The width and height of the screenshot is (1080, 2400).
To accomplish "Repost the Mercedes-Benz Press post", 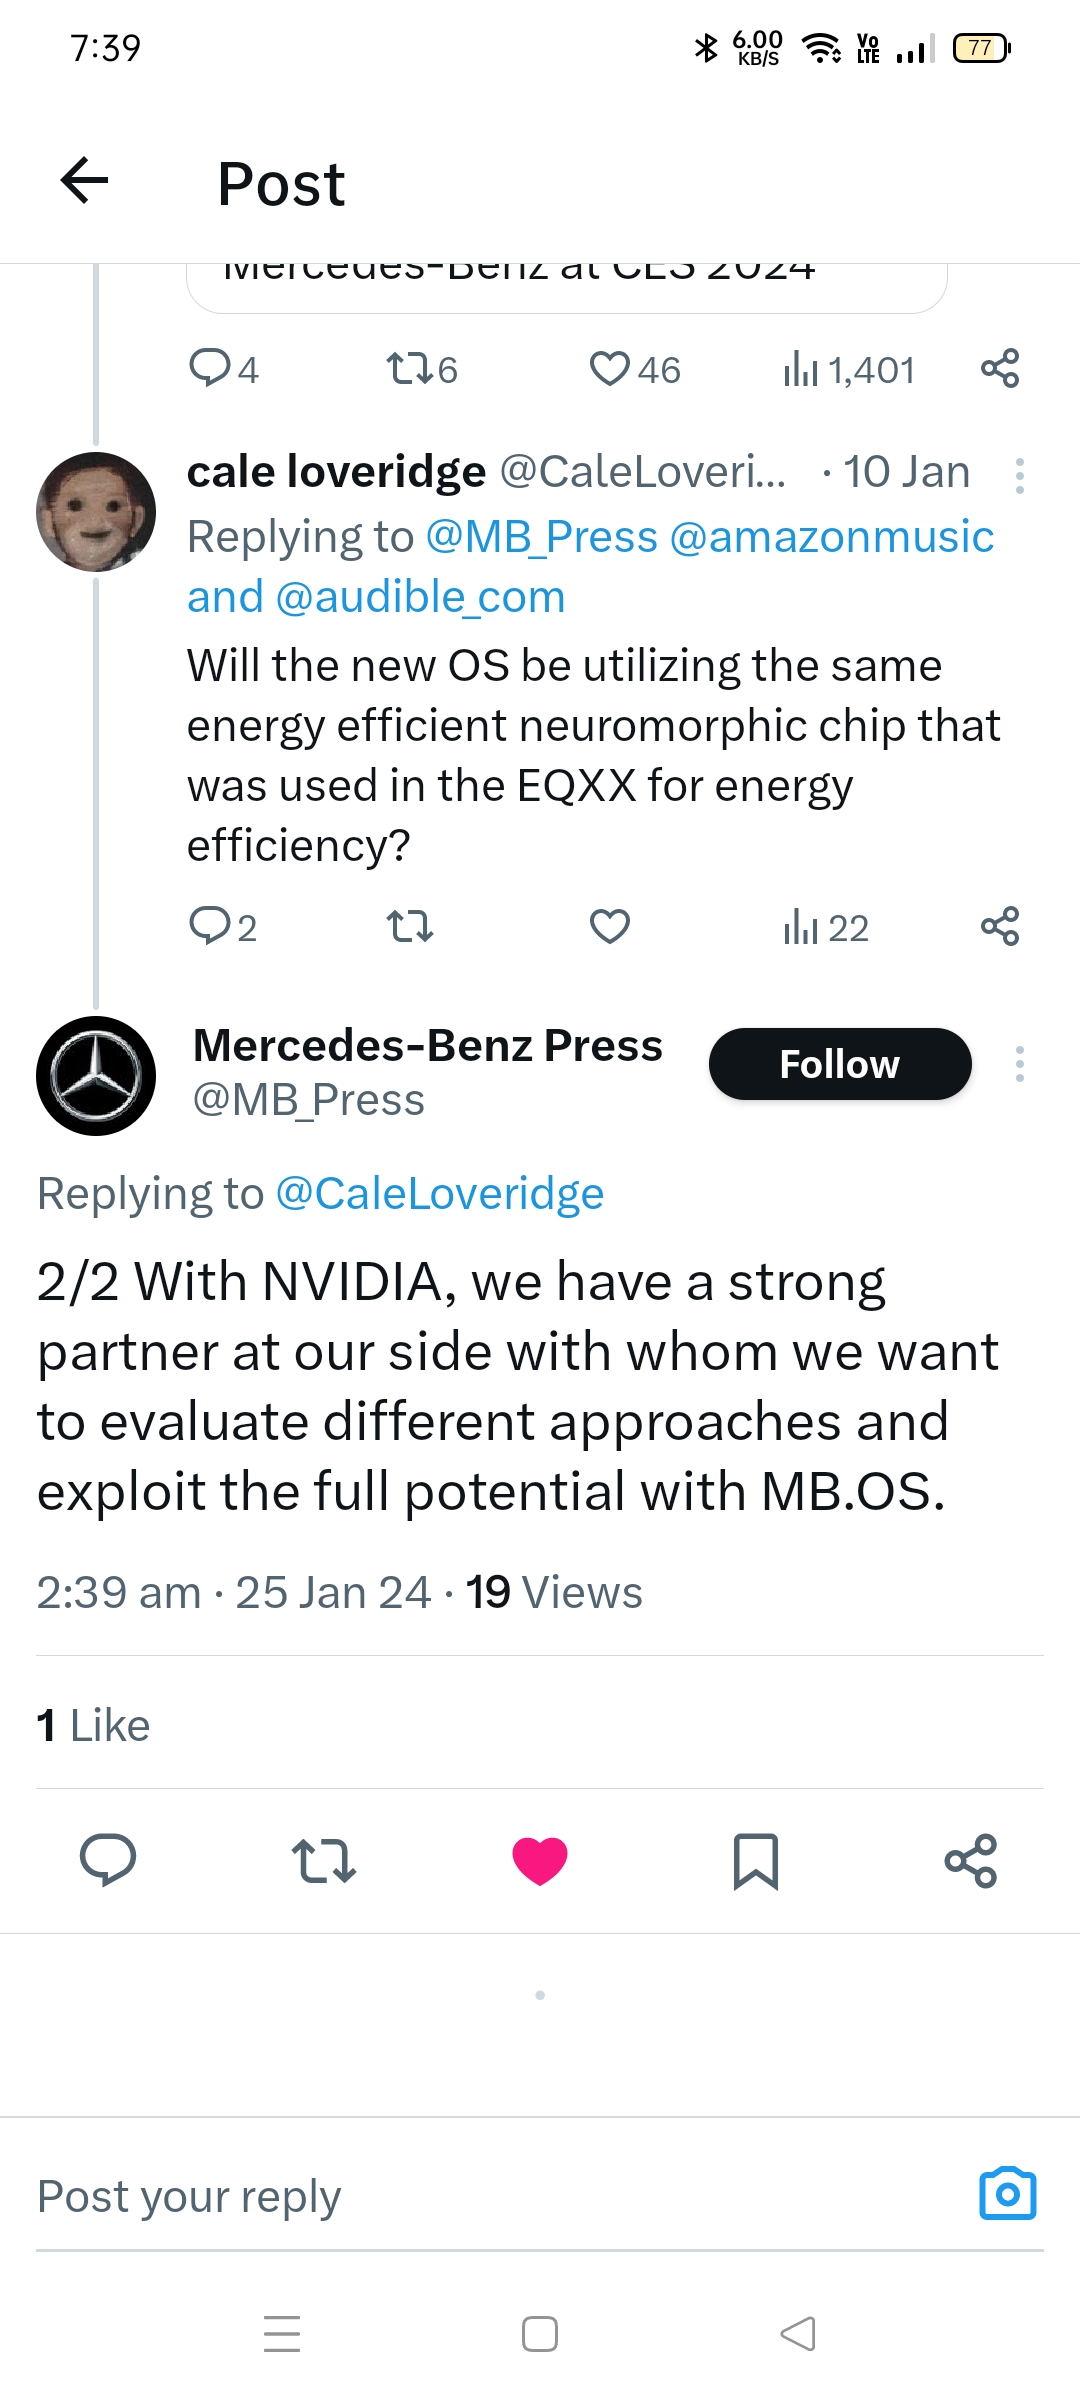I will click(x=324, y=1861).
